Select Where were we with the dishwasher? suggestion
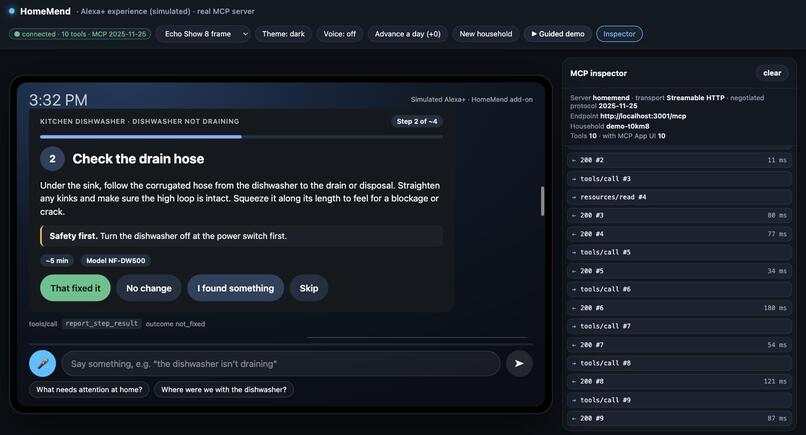The image size is (806, 435). [224, 389]
